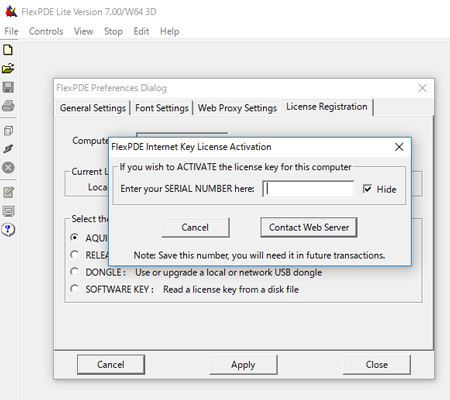Screen dimensions: 450x400
Task: Open the Edit menu
Action: (x=141, y=31)
